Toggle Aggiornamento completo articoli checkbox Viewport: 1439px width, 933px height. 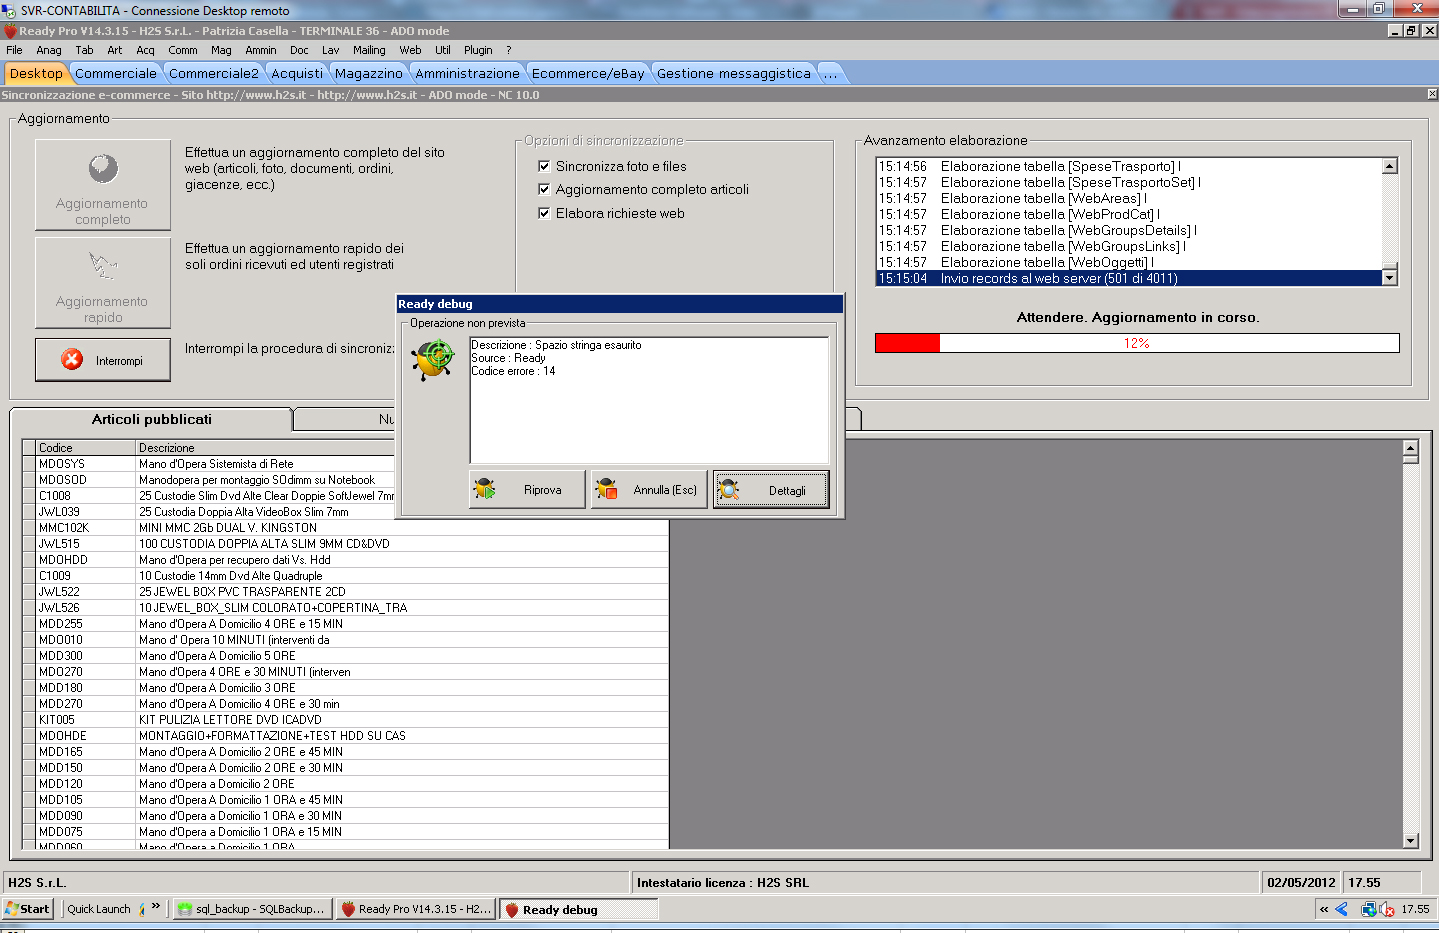coord(544,189)
